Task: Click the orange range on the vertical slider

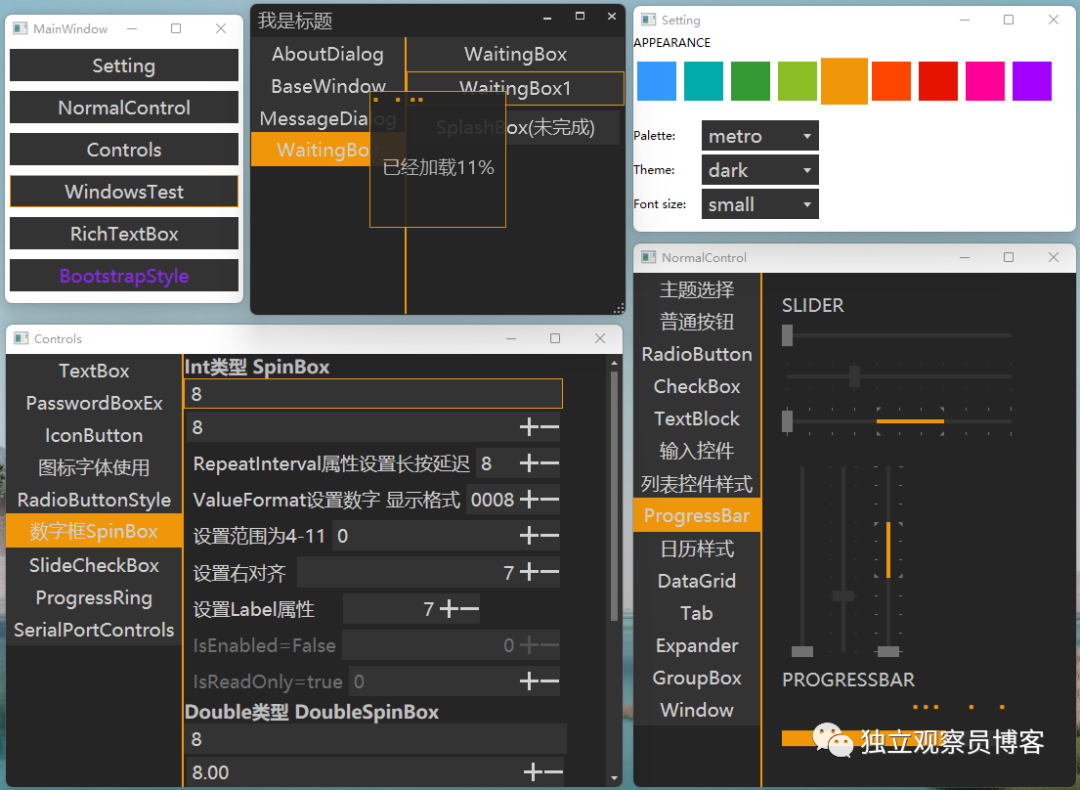Action: tap(889, 550)
